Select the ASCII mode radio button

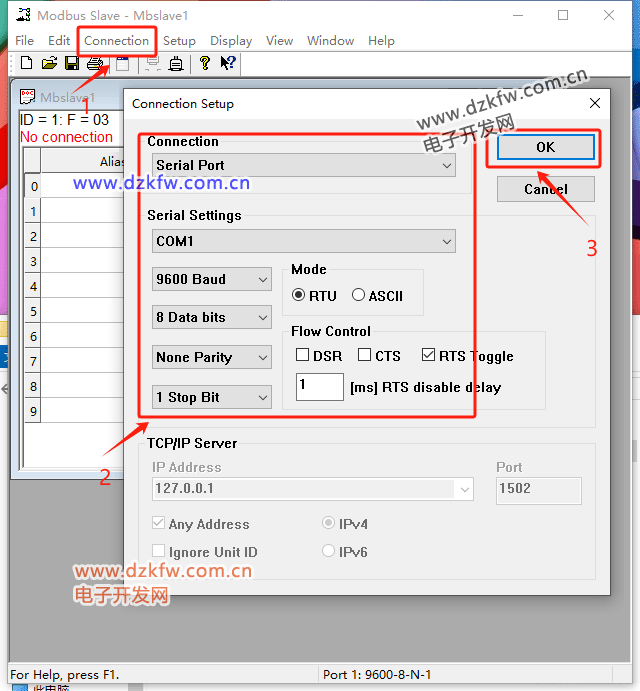[x=359, y=295]
